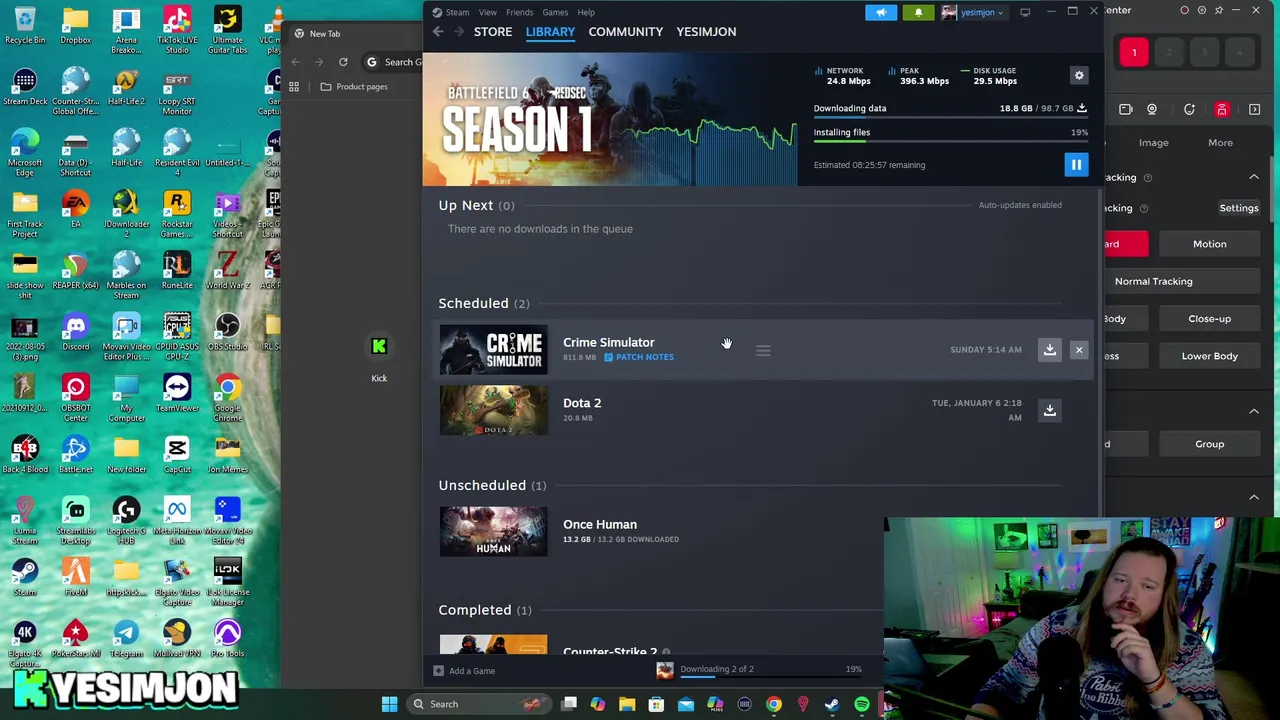The image size is (1280, 720).
Task: Grab the Crime Simulator reorder handle
Action: pyautogui.click(x=763, y=350)
